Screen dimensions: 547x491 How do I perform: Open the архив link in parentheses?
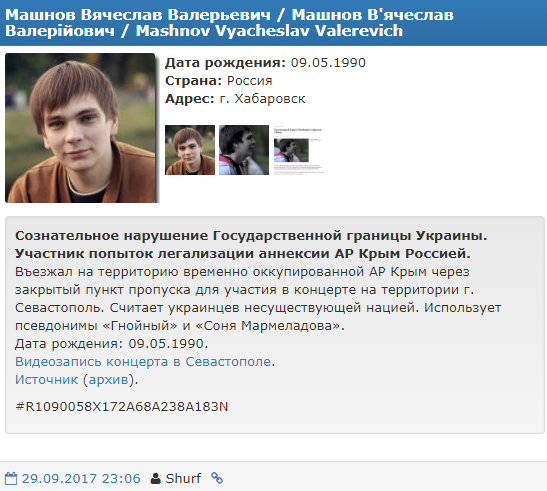click(108, 380)
